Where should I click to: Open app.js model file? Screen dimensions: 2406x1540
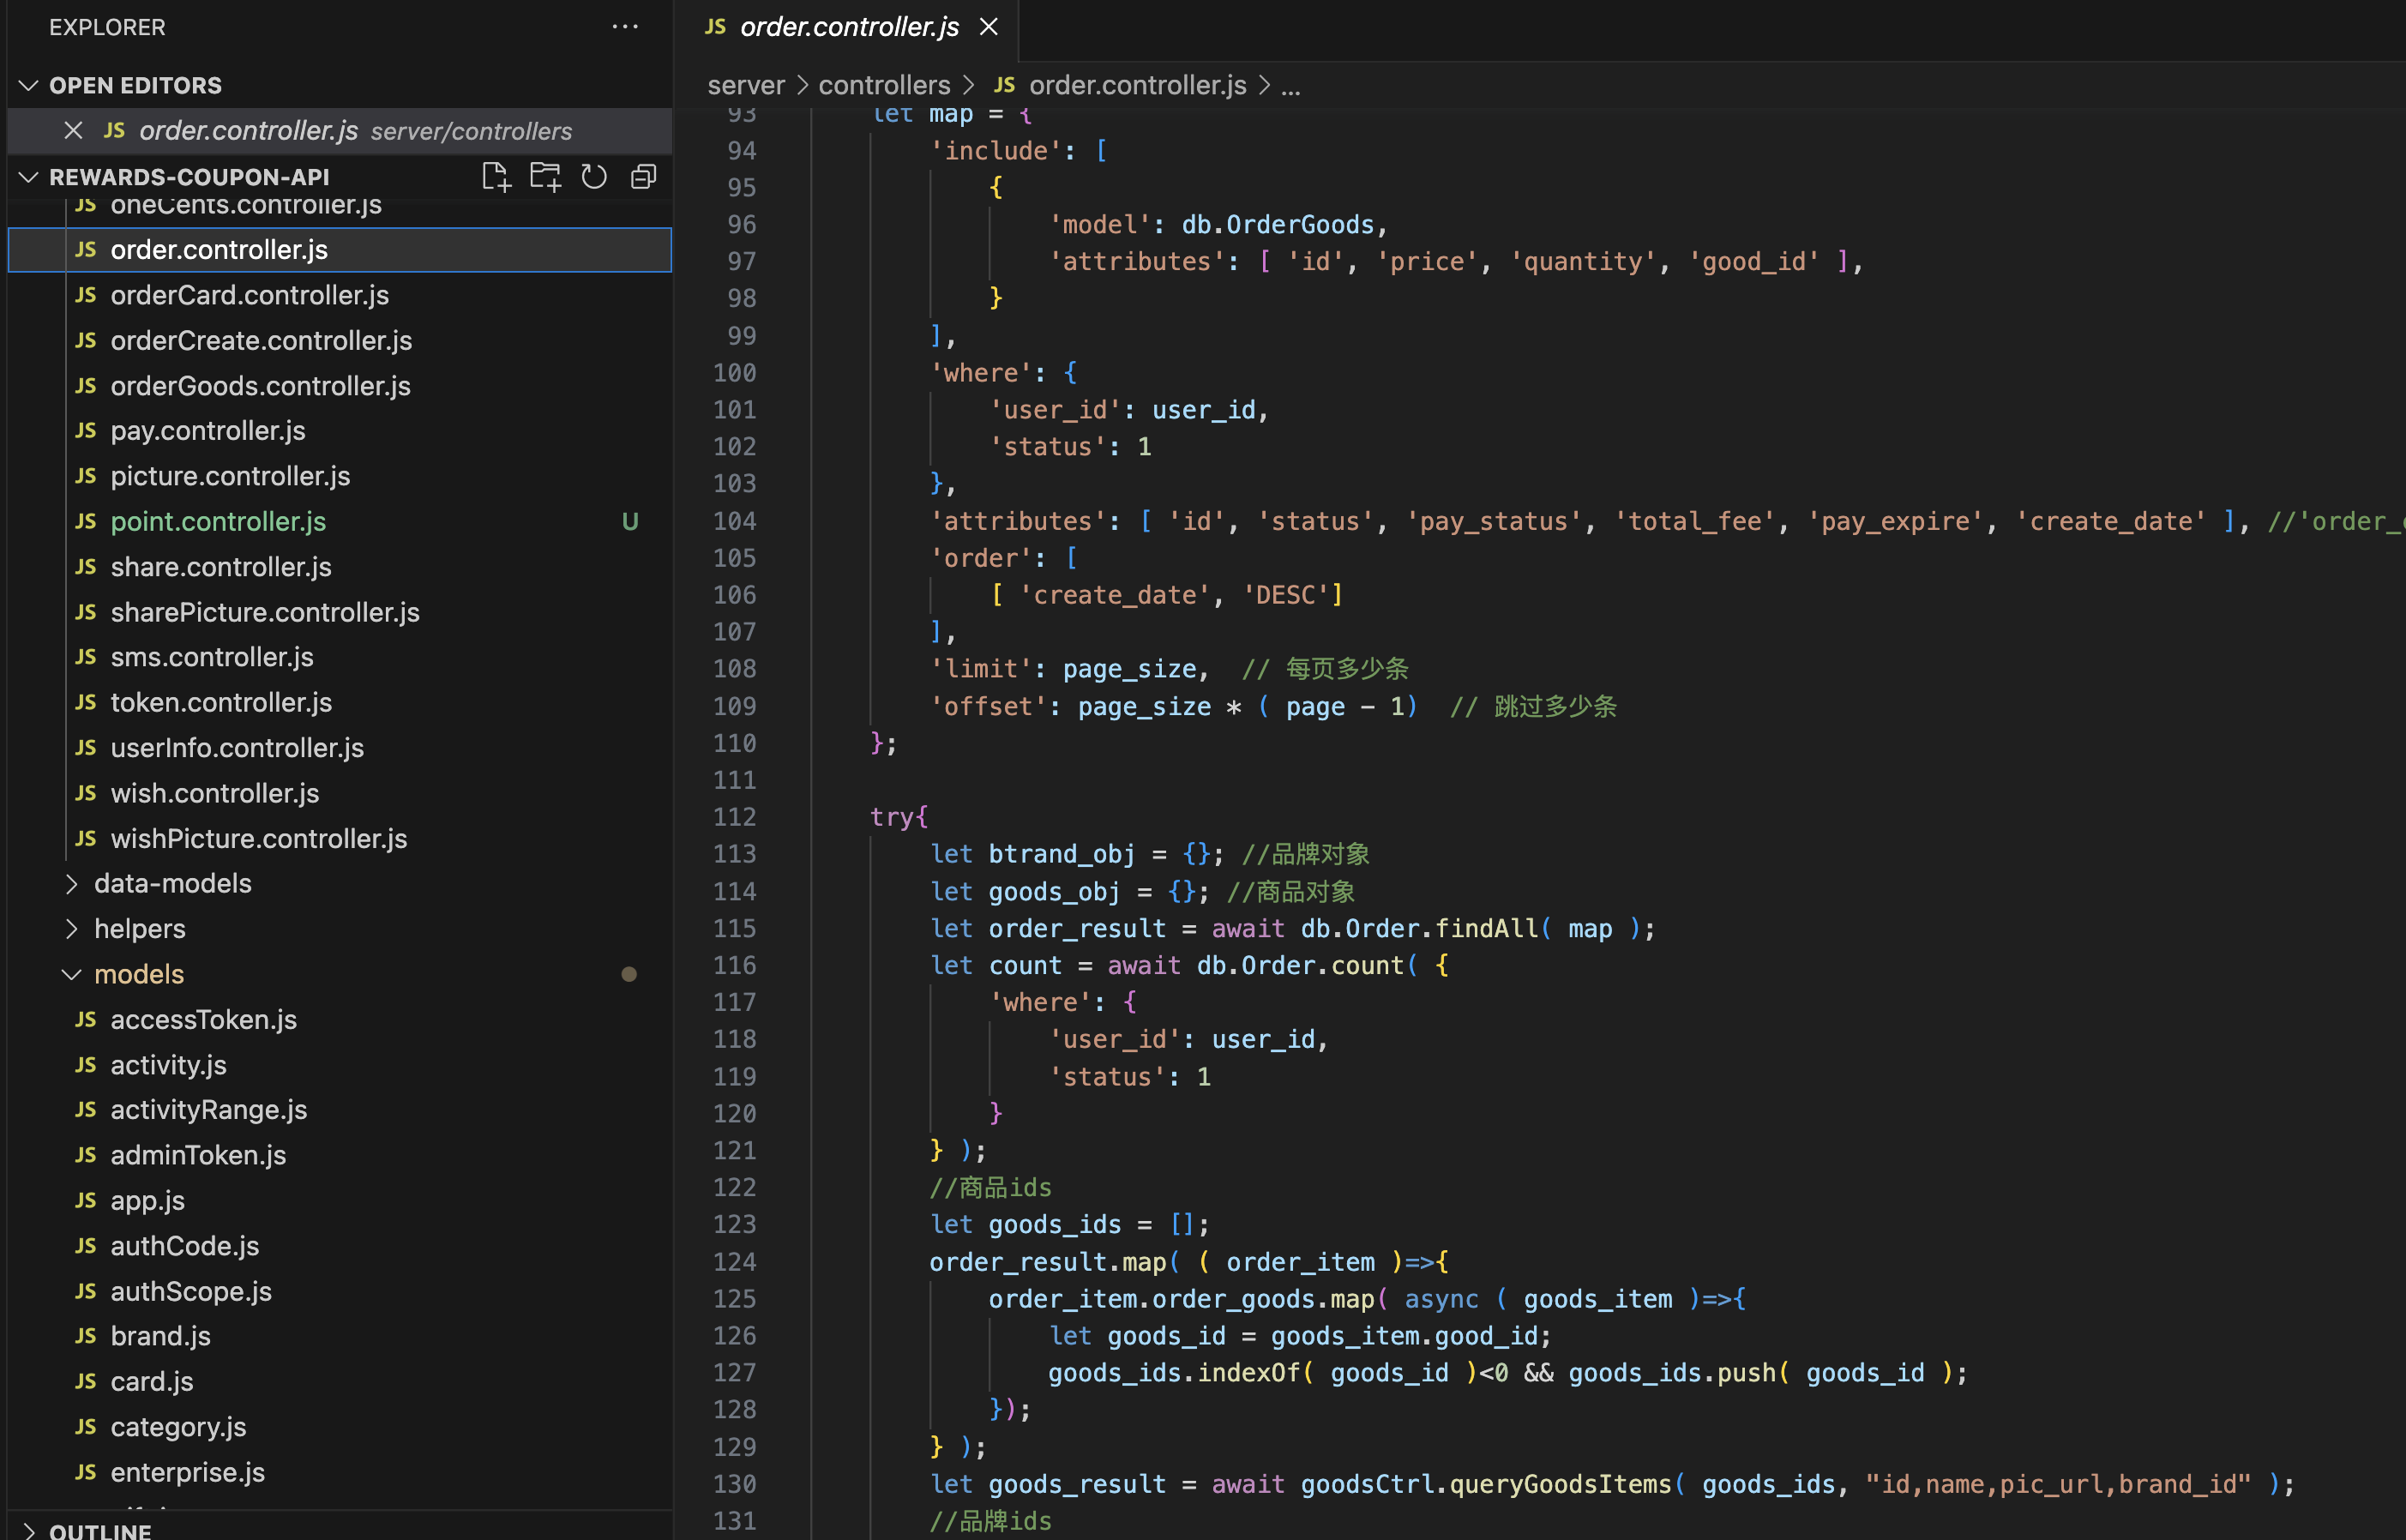point(340,1200)
